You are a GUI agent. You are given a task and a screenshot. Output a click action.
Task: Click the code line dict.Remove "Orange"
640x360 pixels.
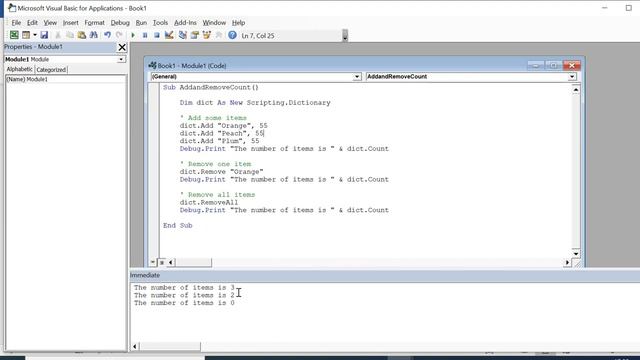[221, 172]
